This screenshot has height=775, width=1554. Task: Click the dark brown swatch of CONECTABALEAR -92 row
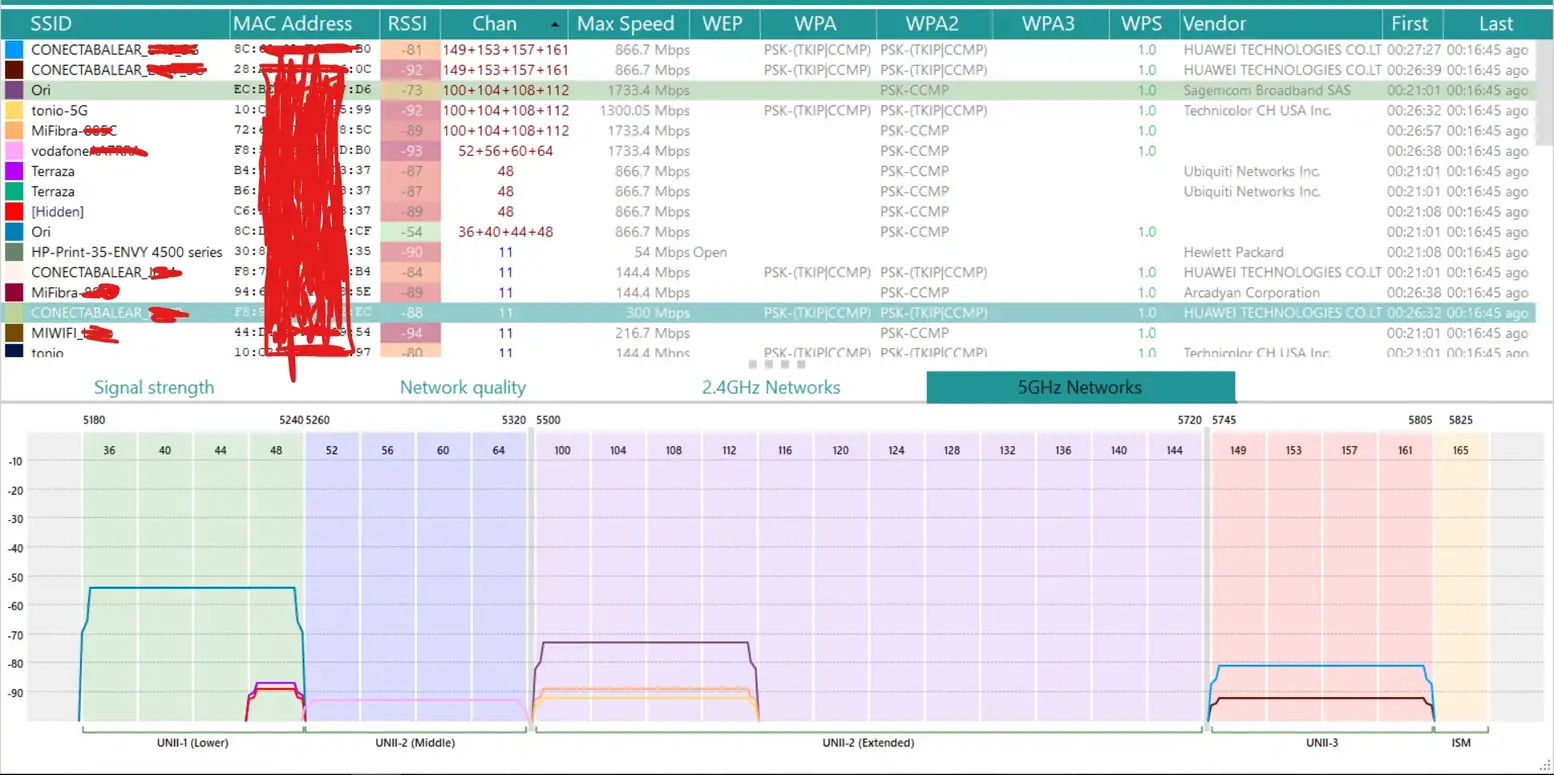(x=14, y=70)
